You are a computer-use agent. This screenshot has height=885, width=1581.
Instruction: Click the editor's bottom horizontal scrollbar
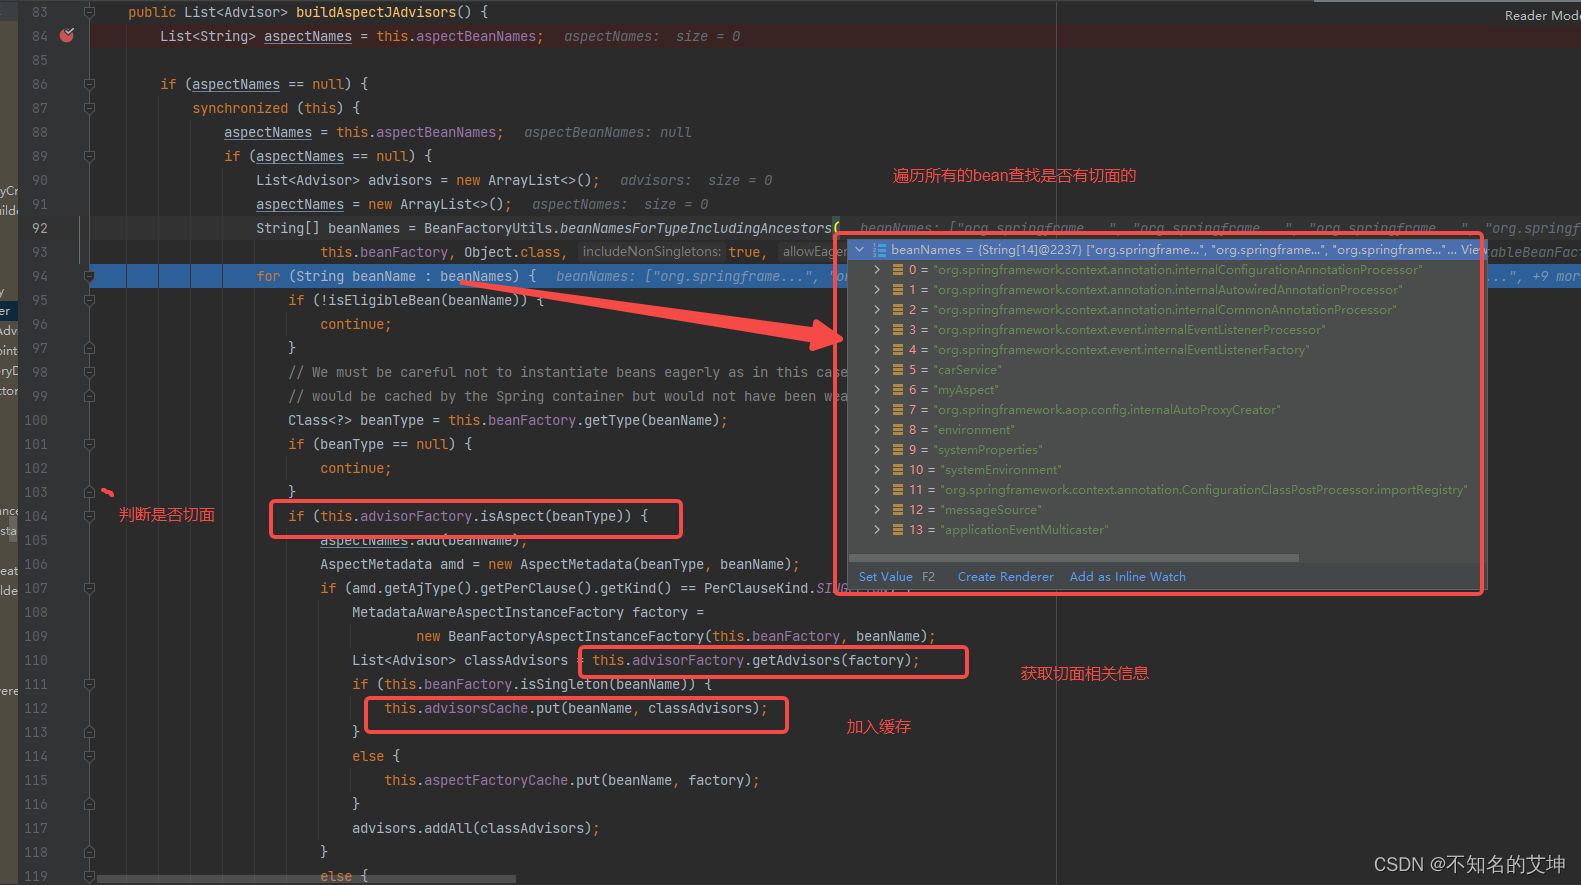point(306,879)
